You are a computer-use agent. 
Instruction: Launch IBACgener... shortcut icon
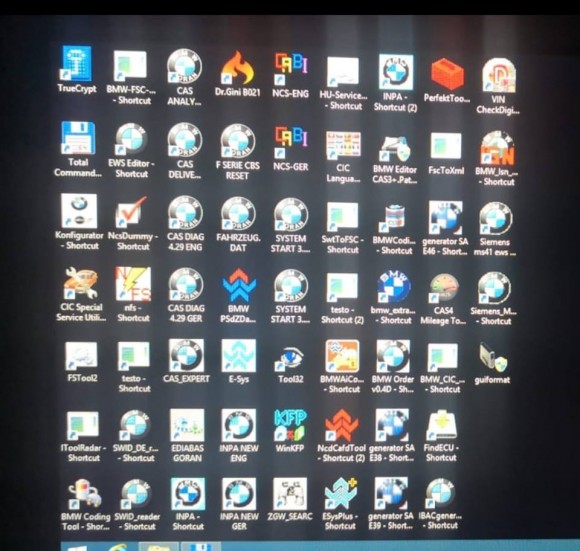click(x=440, y=494)
